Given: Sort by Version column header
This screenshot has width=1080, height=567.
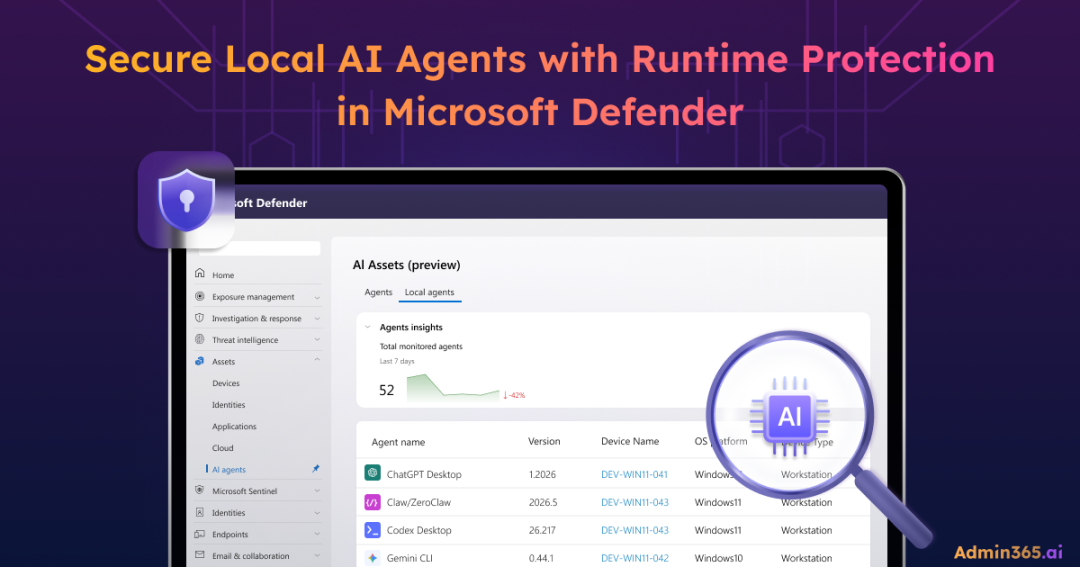Looking at the screenshot, I should [x=544, y=441].
